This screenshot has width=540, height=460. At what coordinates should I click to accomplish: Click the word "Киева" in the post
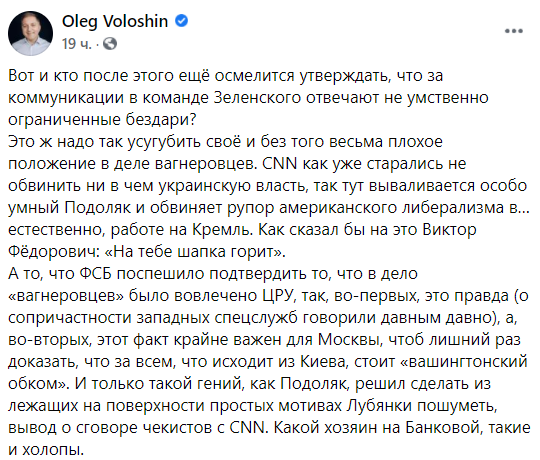tap(323, 362)
